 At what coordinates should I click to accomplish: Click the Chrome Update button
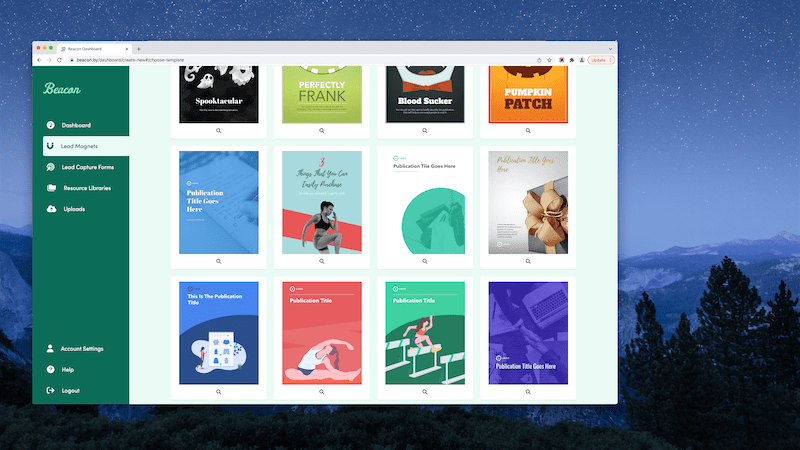(598, 60)
